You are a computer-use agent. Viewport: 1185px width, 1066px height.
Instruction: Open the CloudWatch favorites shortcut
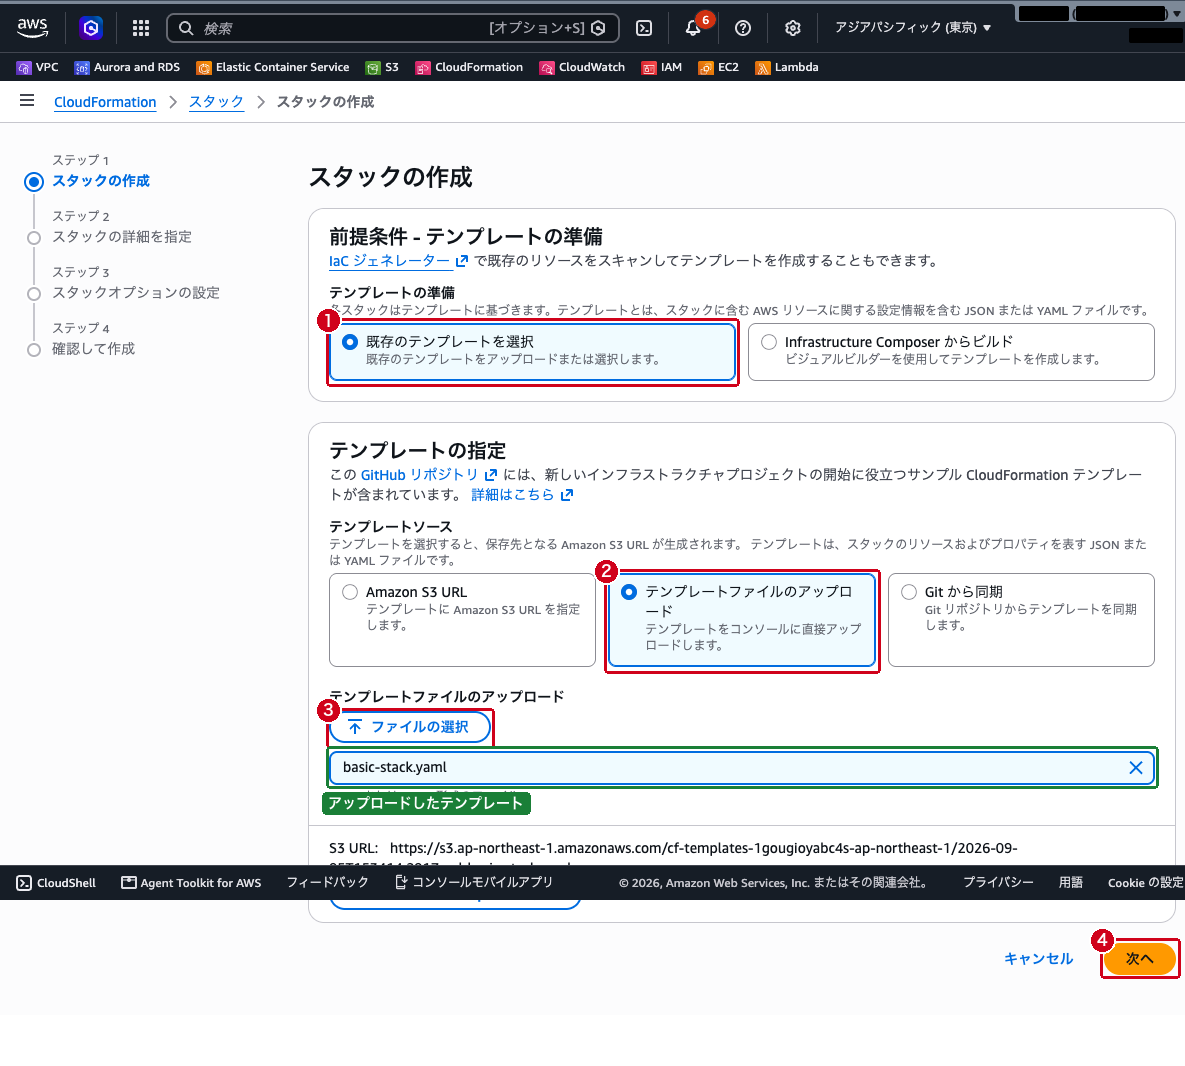pos(582,67)
